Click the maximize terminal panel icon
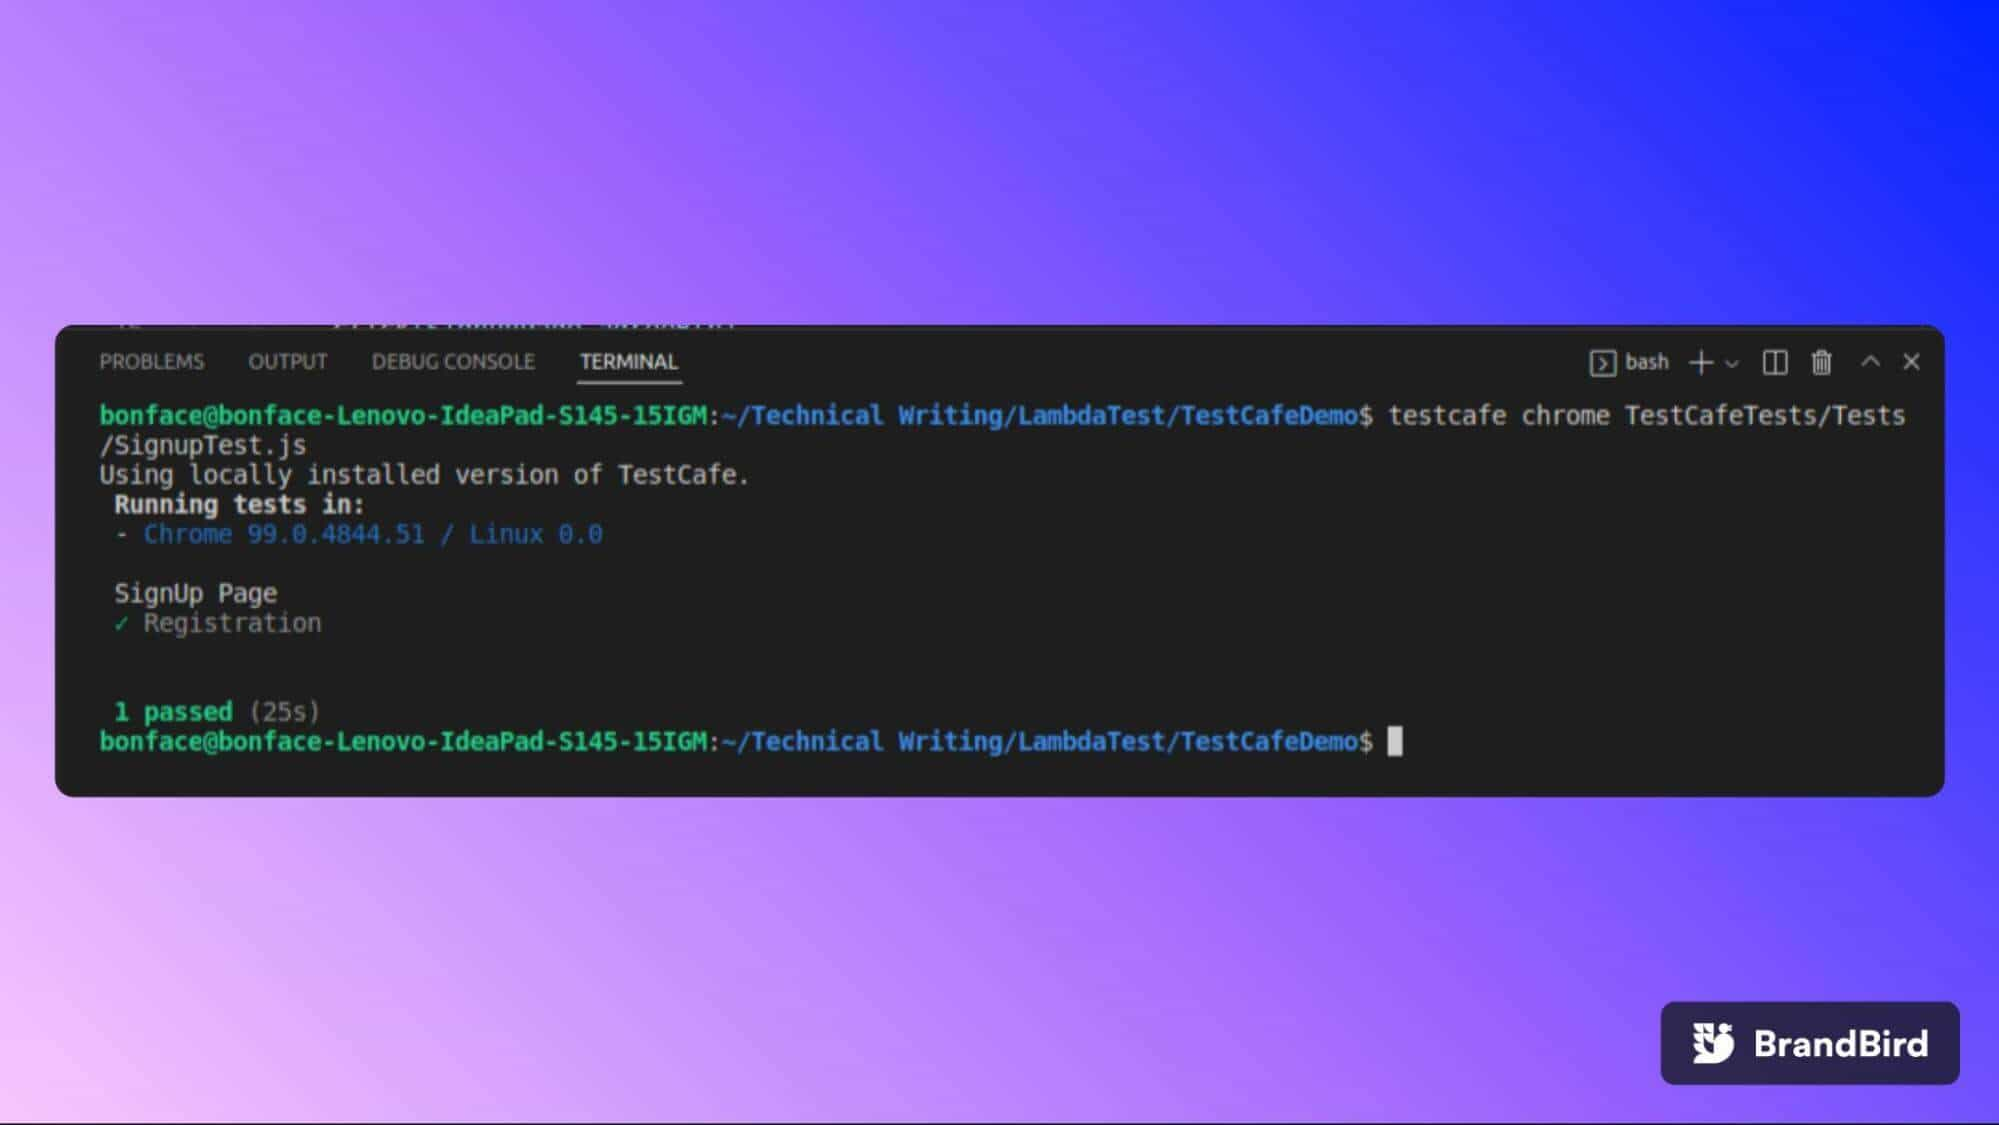Viewport: 1999px width, 1125px height. 1870,361
